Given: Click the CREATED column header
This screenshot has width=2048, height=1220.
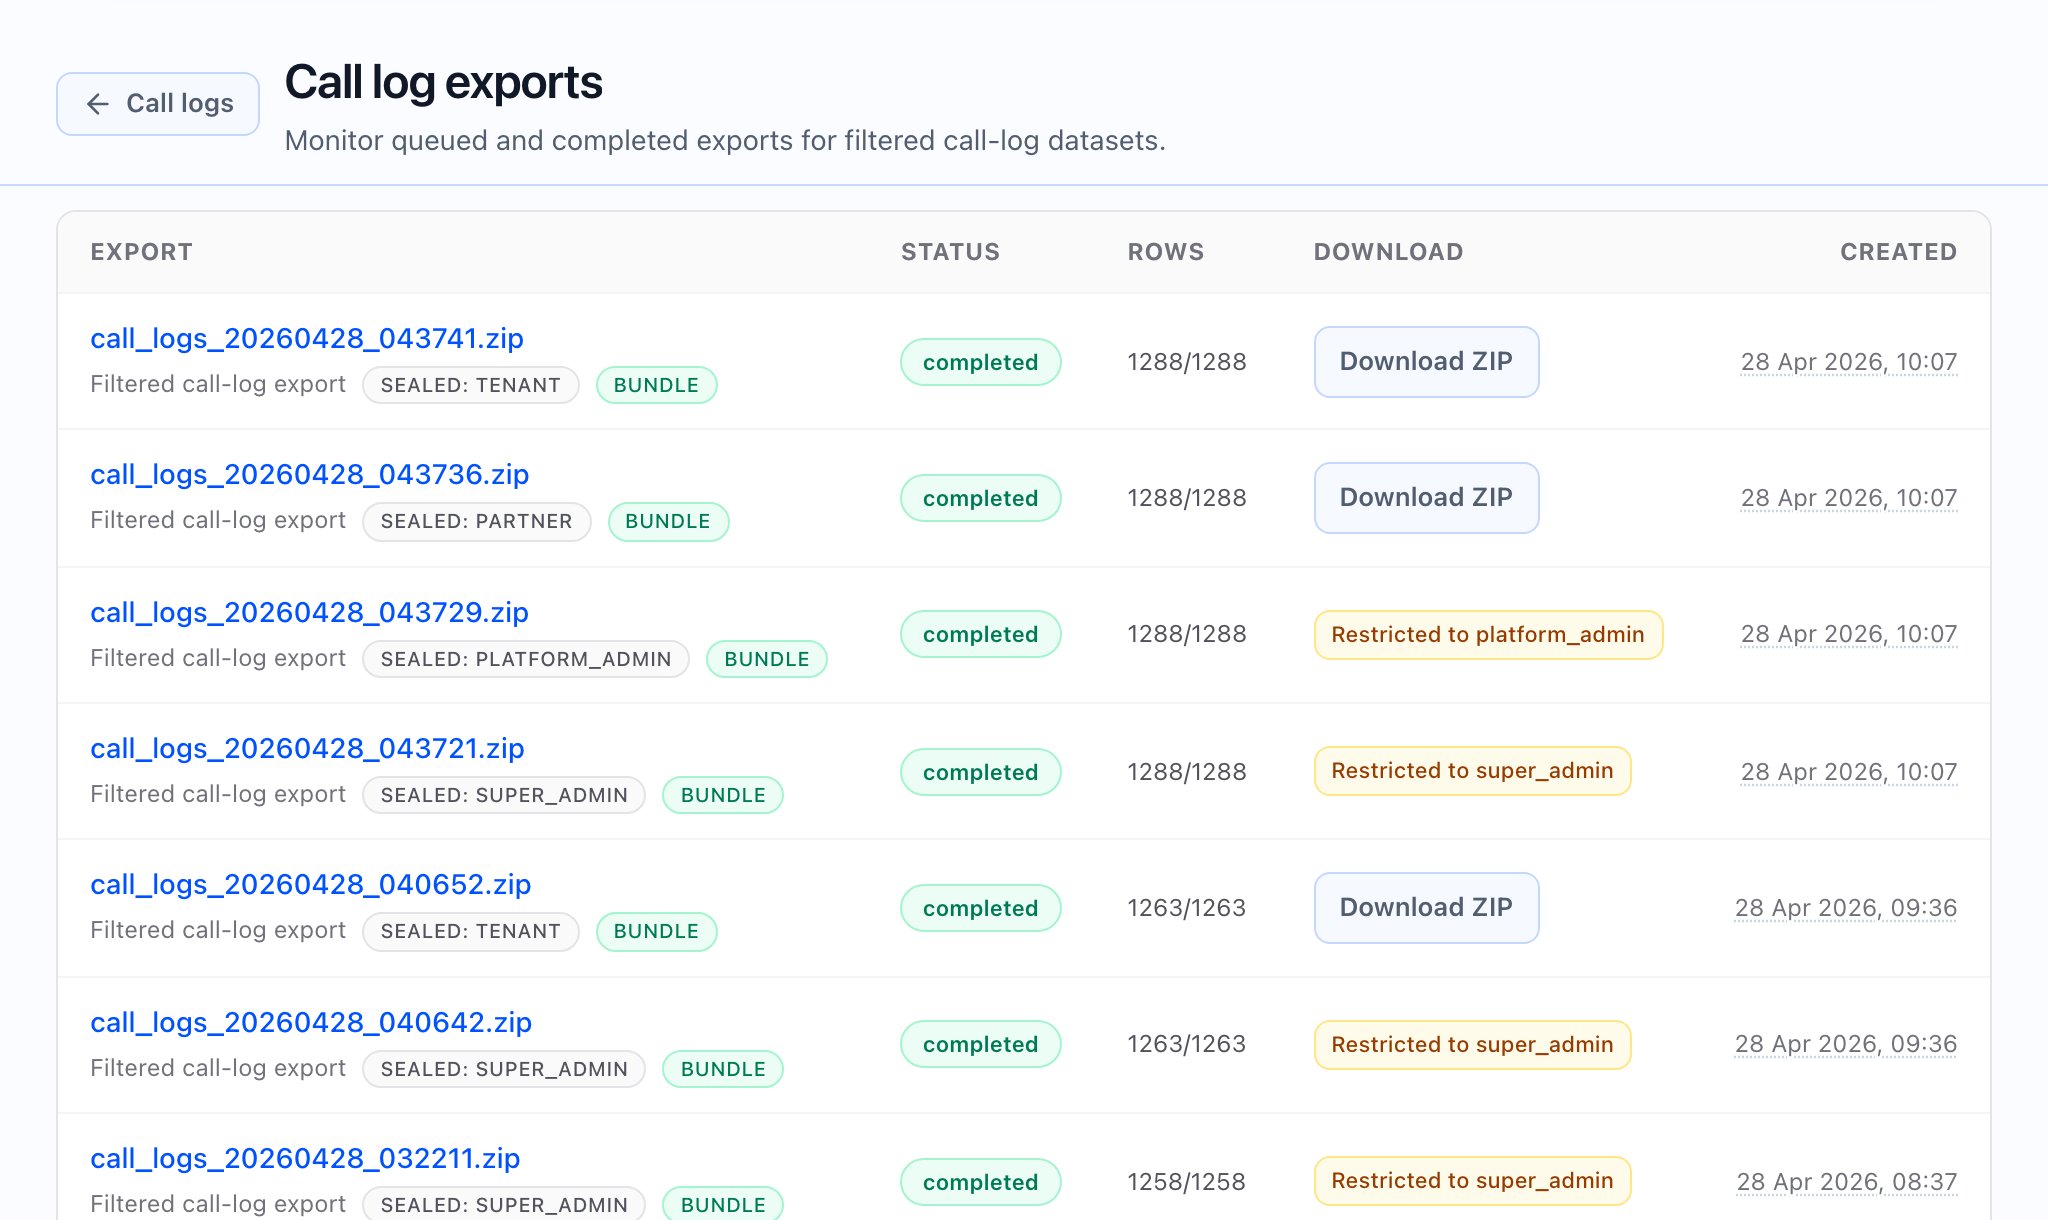Looking at the screenshot, I should click(1899, 252).
